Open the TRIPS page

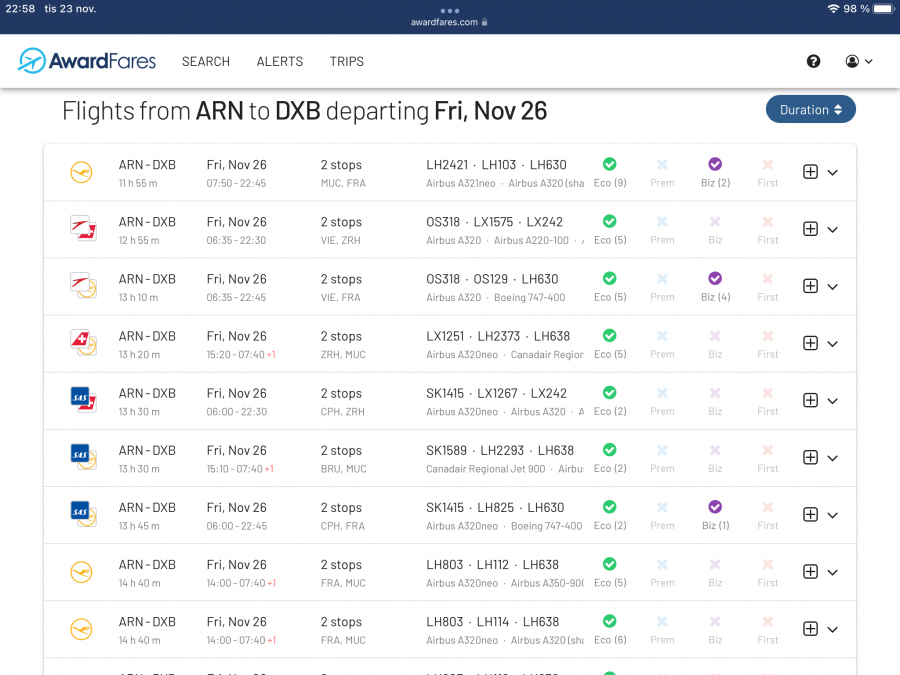[347, 61]
